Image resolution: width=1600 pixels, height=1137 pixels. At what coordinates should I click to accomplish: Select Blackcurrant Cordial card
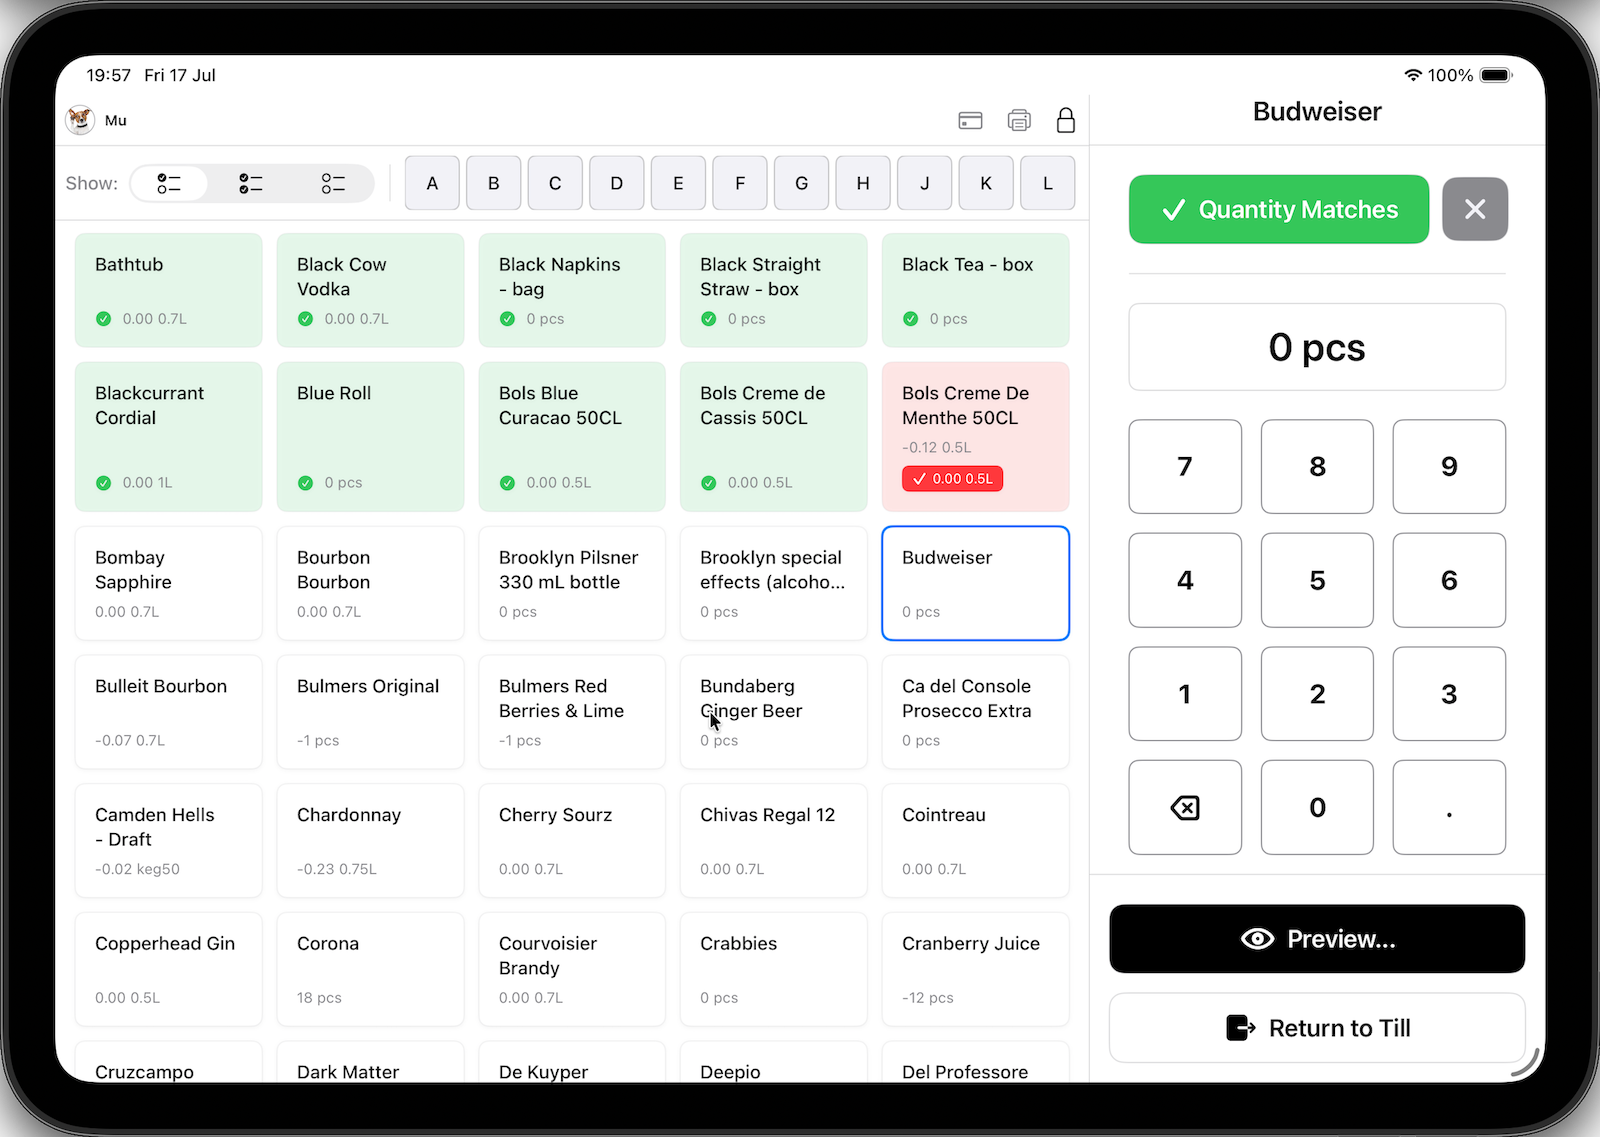169,436
